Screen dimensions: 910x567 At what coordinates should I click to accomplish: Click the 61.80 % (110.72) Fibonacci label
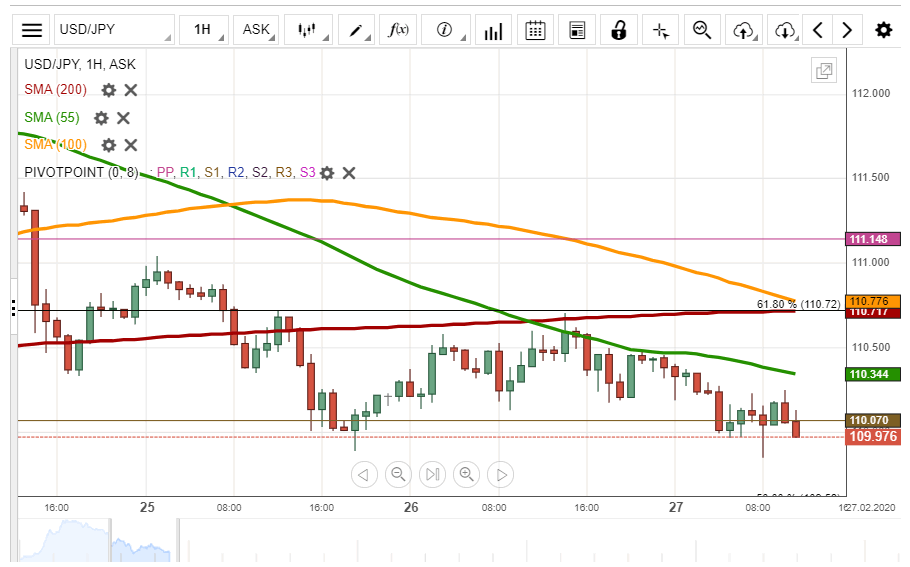tap(799, 304)
